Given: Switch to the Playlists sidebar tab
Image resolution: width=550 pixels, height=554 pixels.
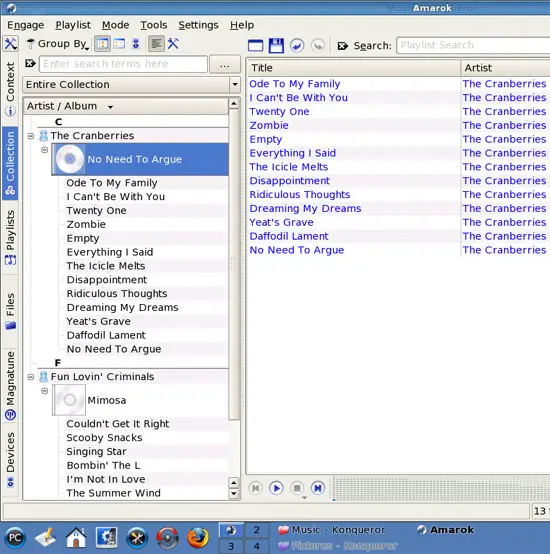Looking at the screenshot, I should click(10, 237).
